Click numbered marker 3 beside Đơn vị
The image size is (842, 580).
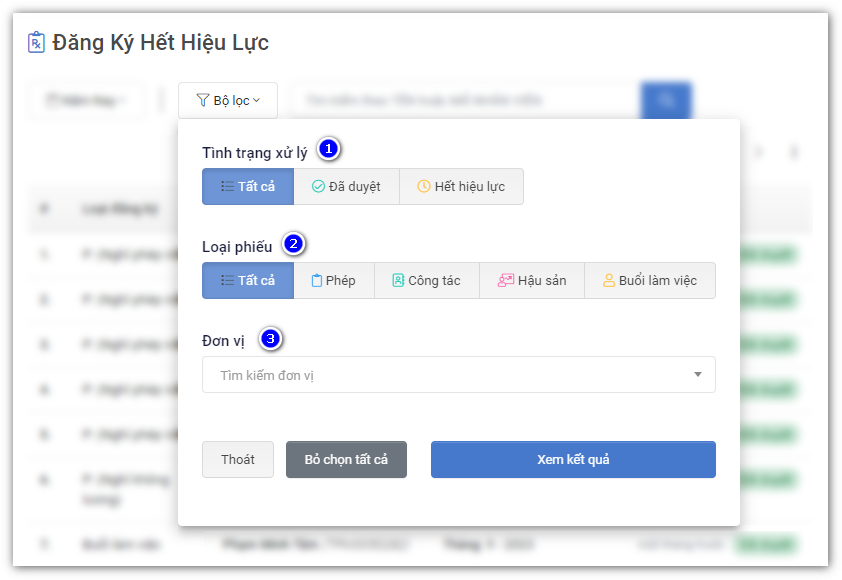[x=270, y=338]
